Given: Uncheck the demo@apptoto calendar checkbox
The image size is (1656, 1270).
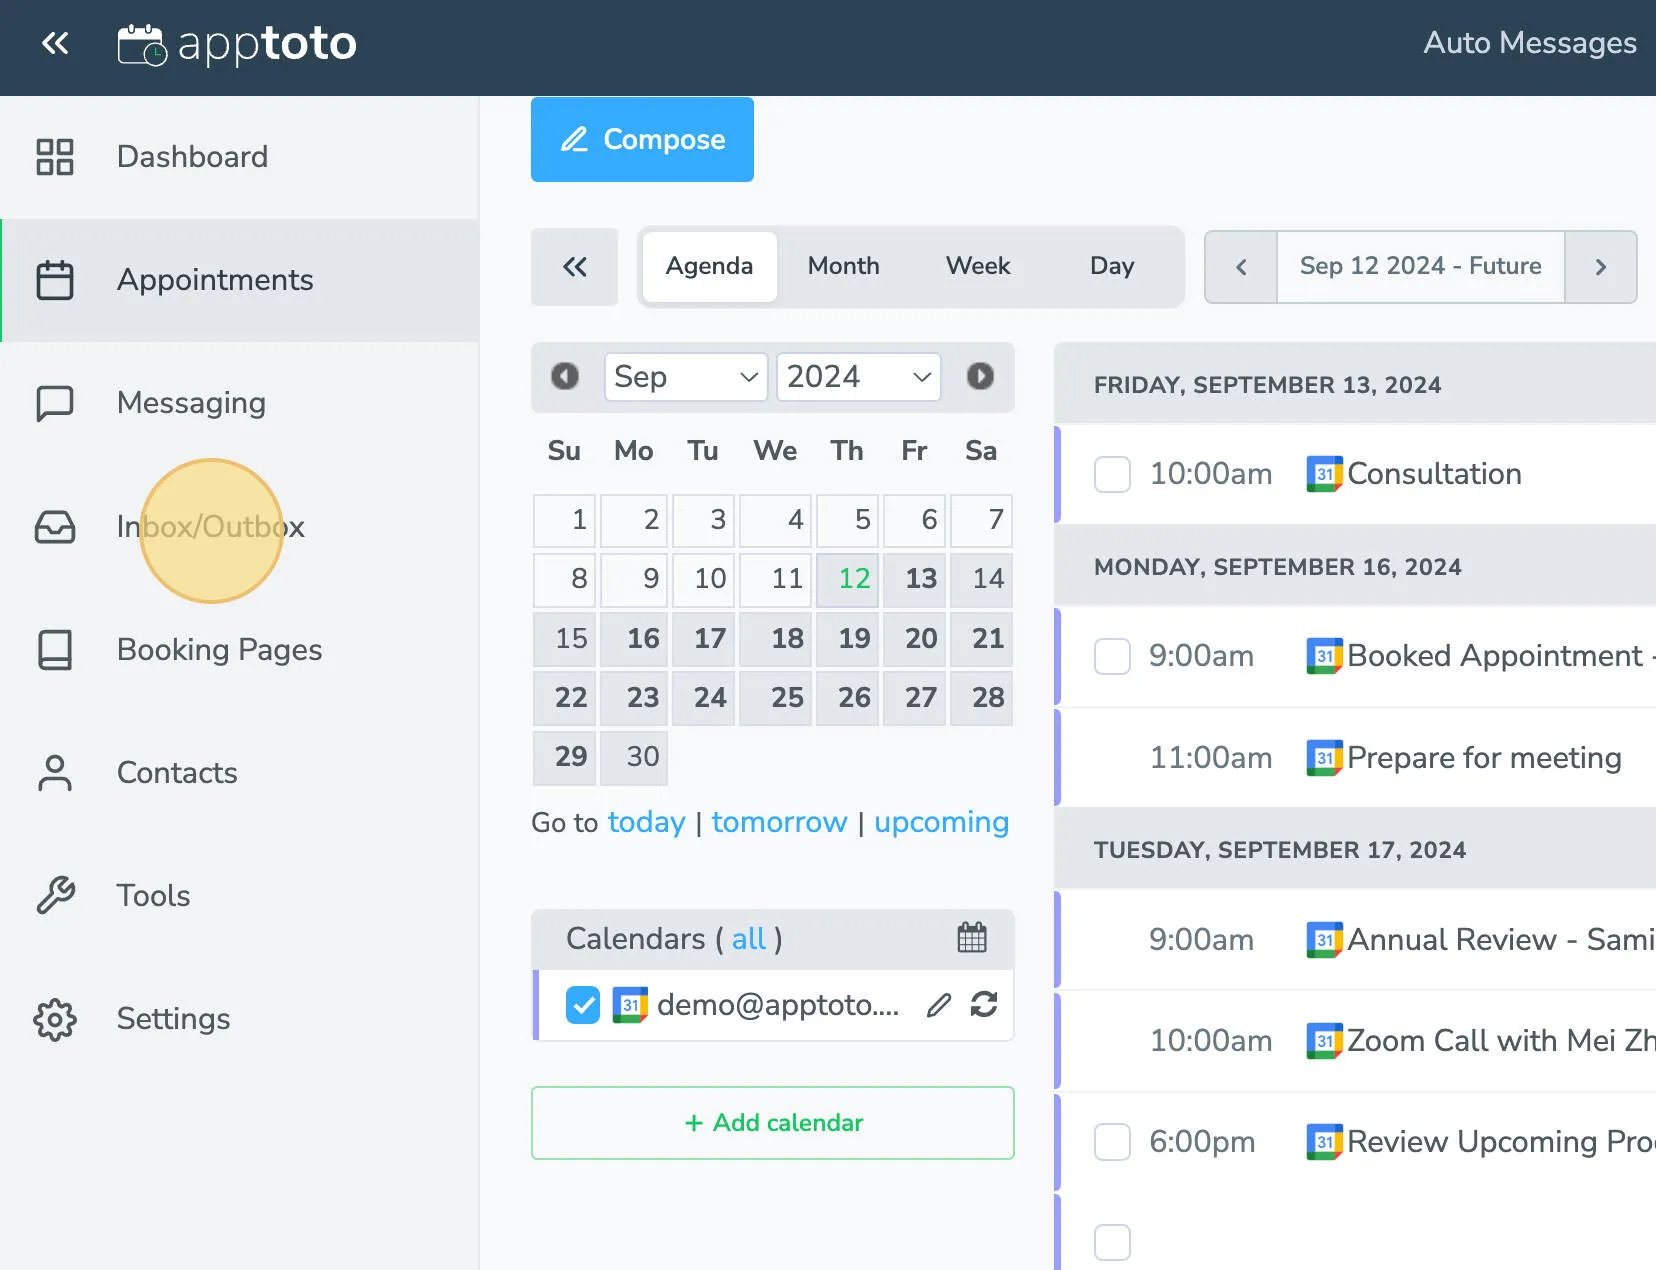Looking at the screenshot, I should coord(582,1005).
